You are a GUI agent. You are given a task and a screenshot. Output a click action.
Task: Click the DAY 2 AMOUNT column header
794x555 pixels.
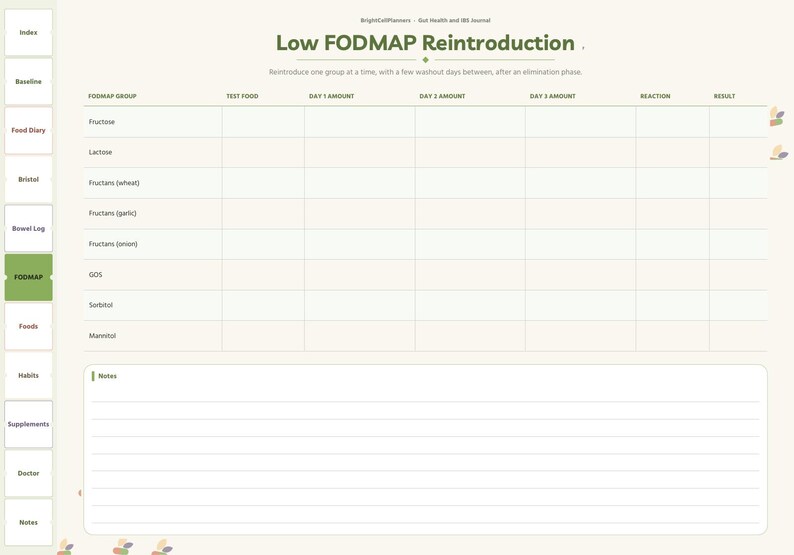pos(442,96)
